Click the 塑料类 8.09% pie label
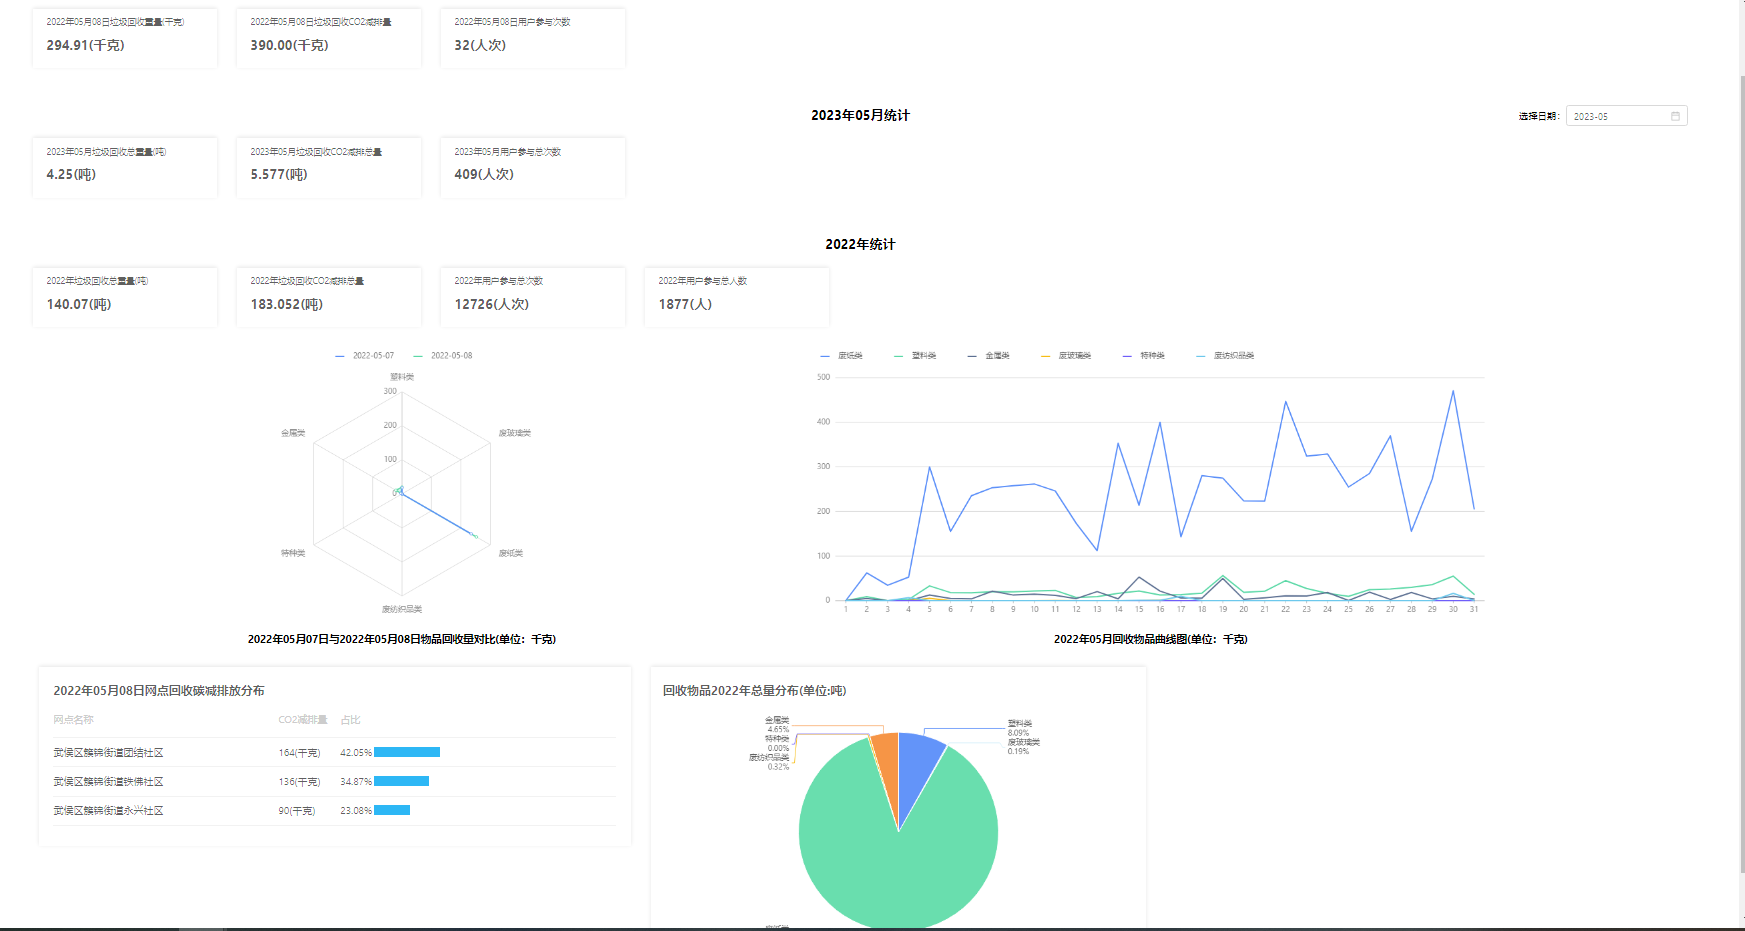1745x931 pixels. [x=1019, y=728]
